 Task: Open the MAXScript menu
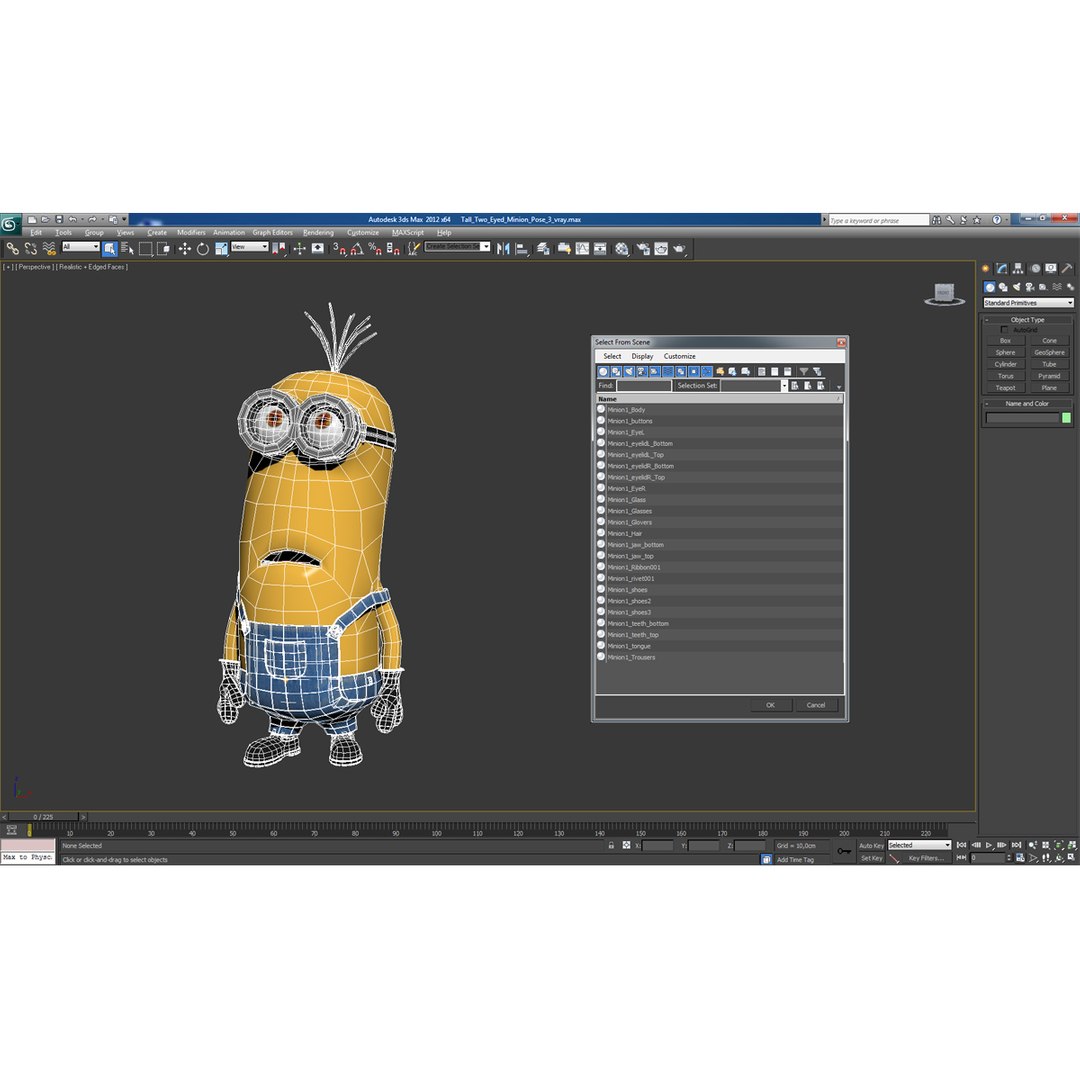[408, 232]
